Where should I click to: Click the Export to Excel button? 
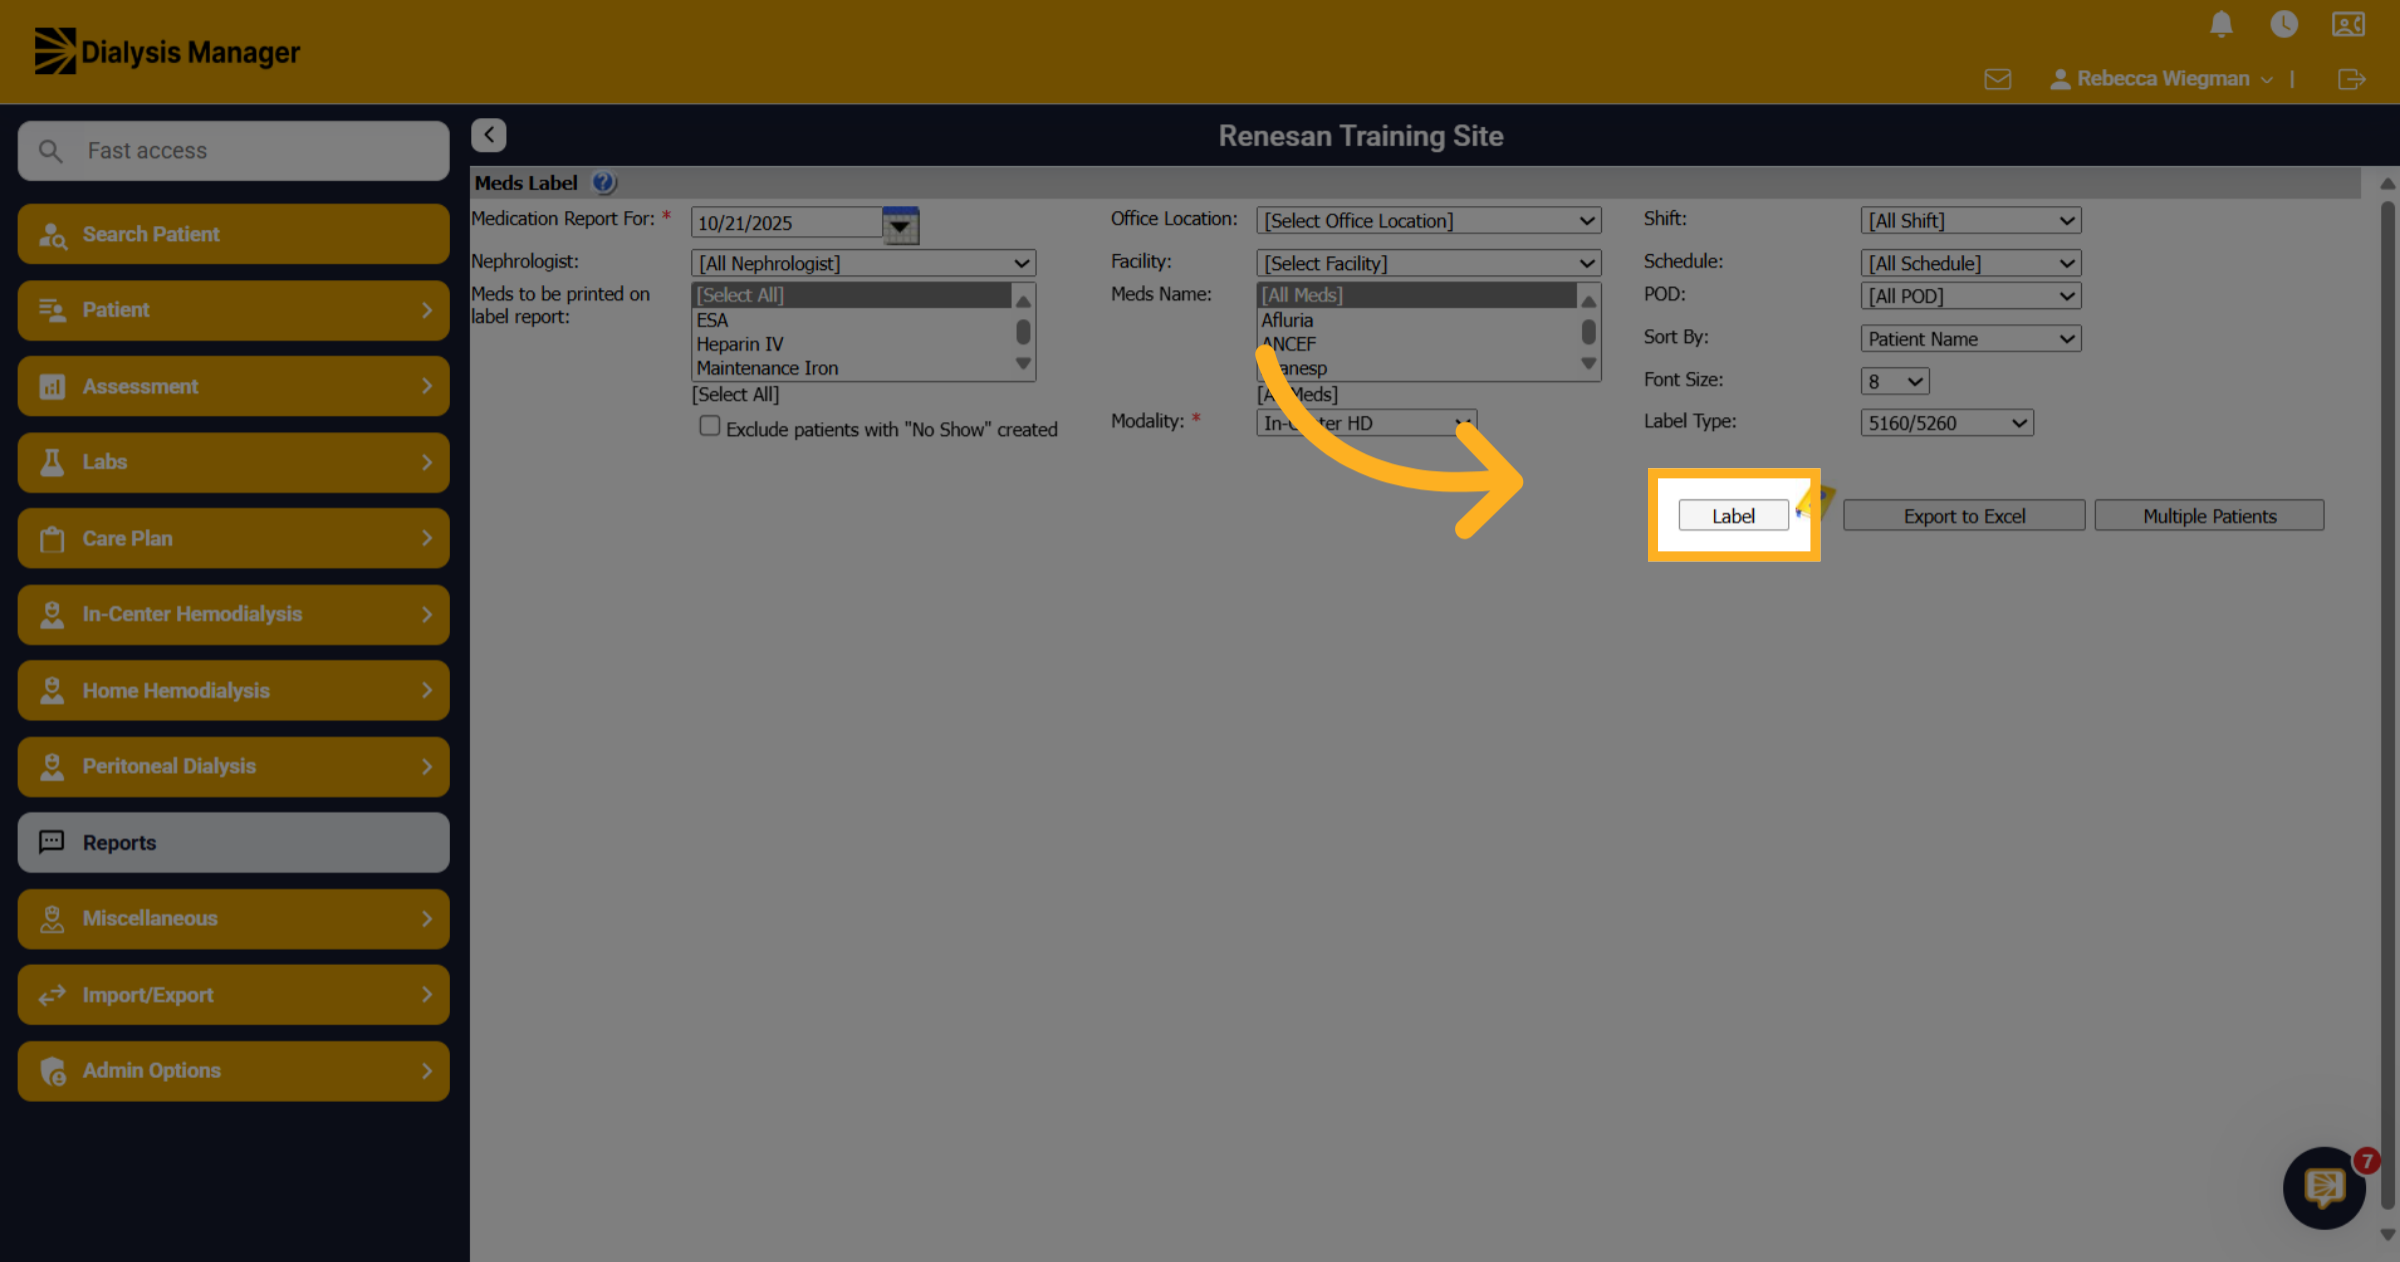[1964, 516]
